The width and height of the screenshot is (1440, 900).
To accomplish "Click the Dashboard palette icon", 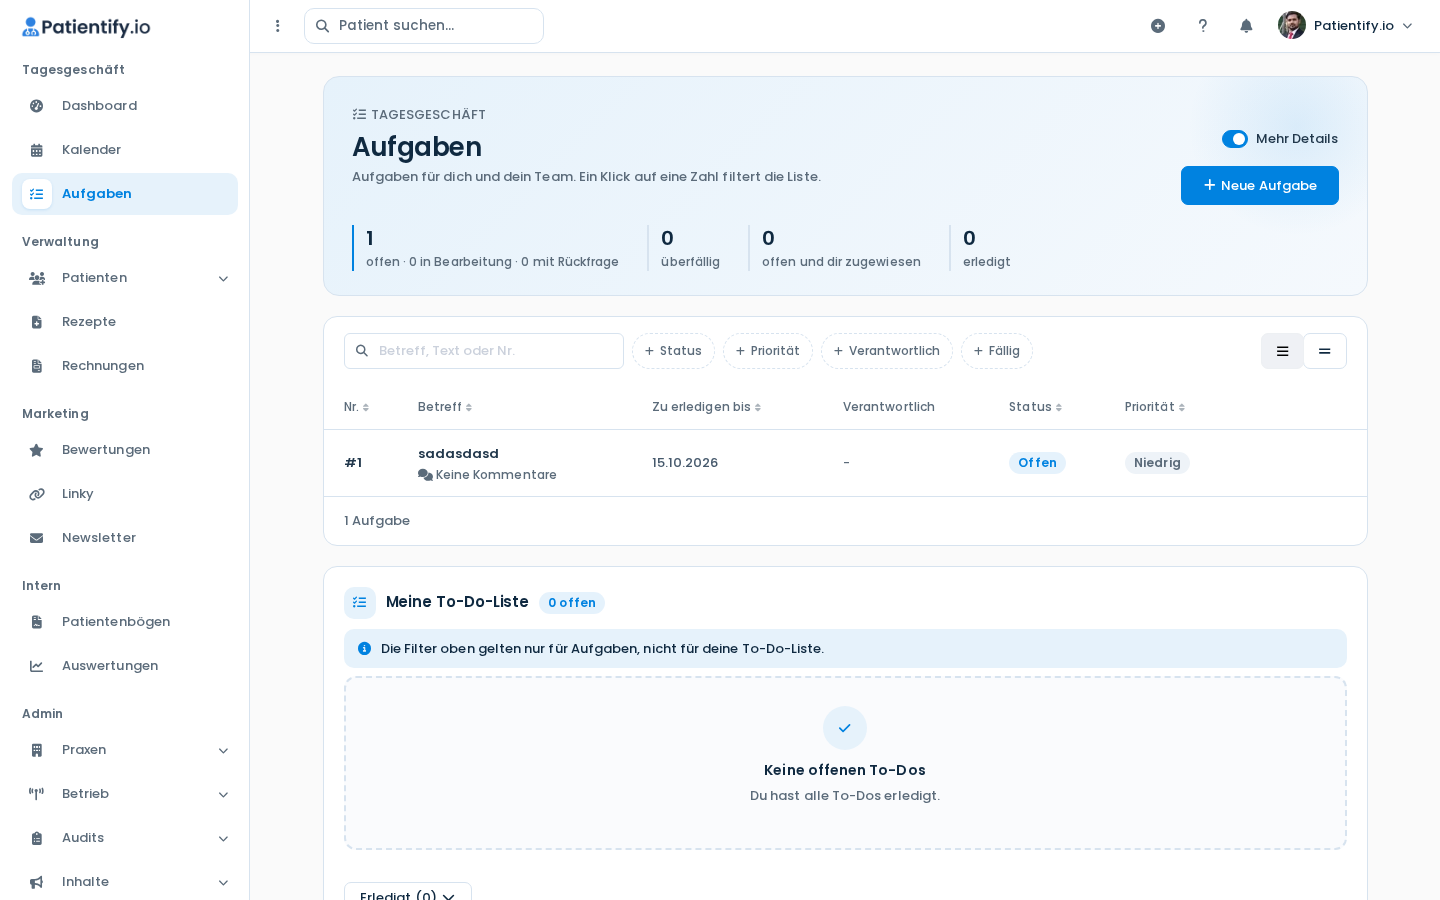I will 37,106.
